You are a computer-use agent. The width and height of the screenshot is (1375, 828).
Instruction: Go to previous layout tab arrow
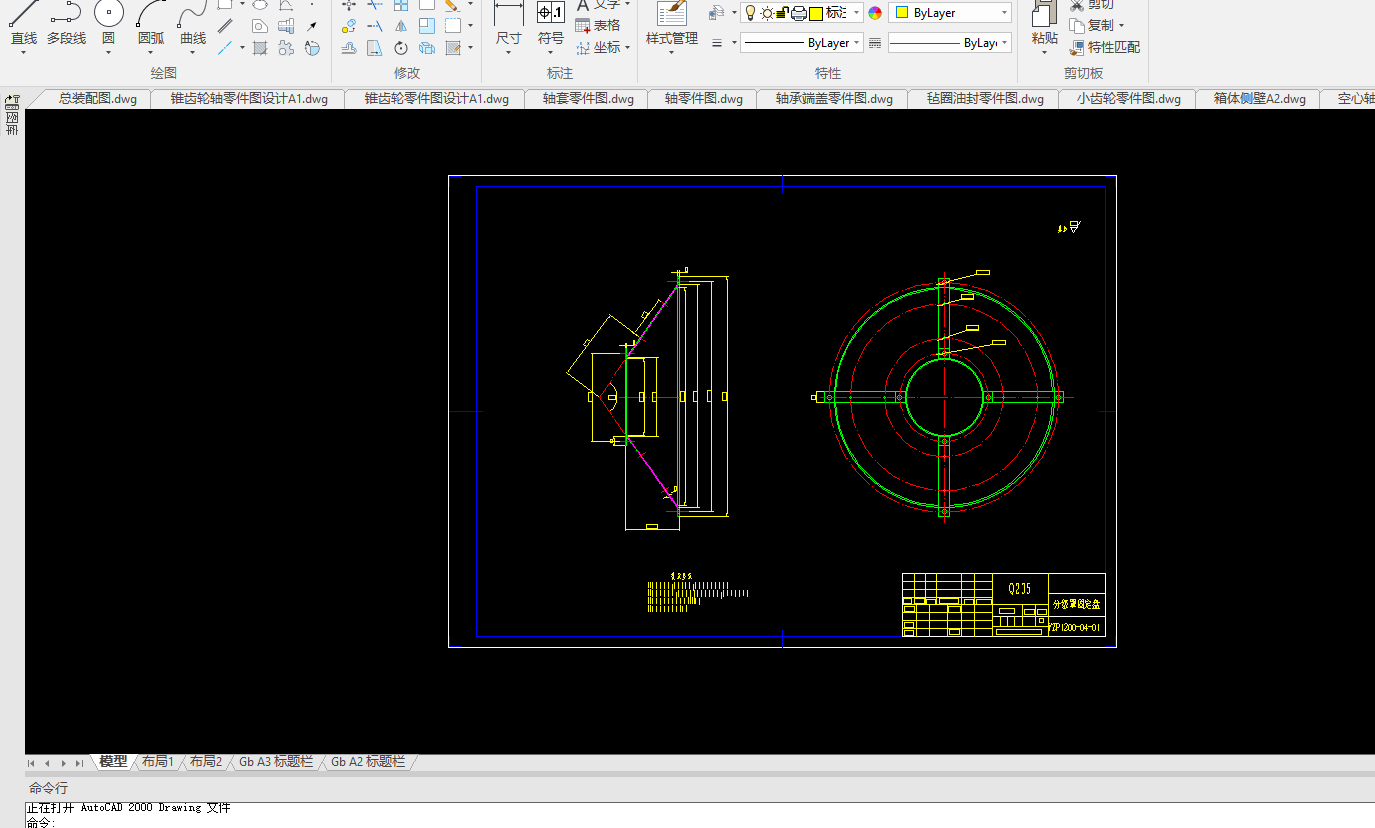47,763
